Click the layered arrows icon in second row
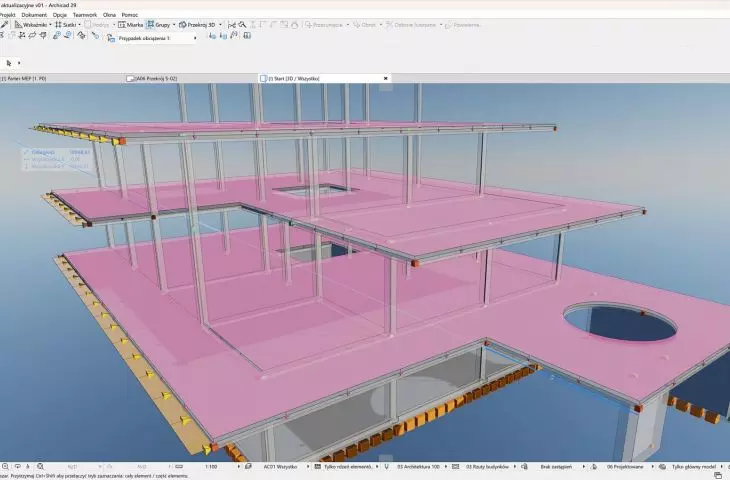The image size is (730, 480). pyautogui.click(x=81, y=35)
